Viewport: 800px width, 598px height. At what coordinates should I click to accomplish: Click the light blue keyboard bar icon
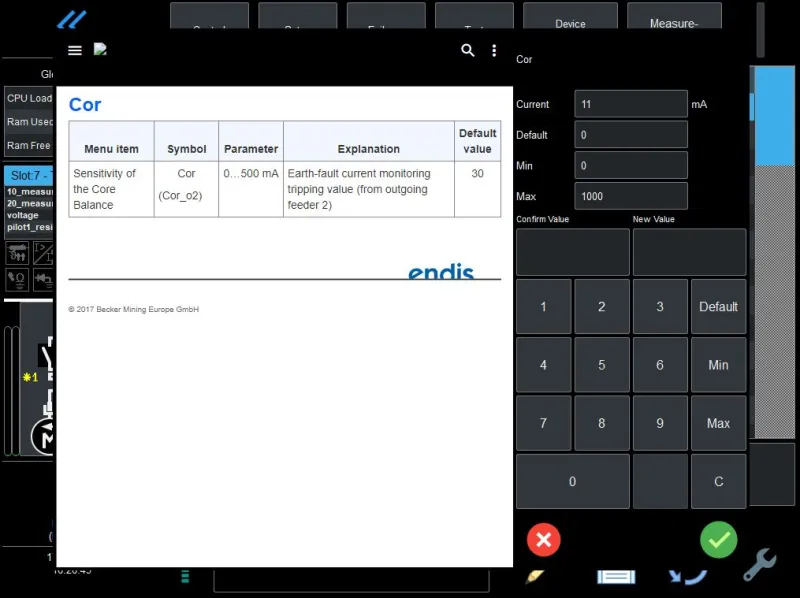point(616,577)
